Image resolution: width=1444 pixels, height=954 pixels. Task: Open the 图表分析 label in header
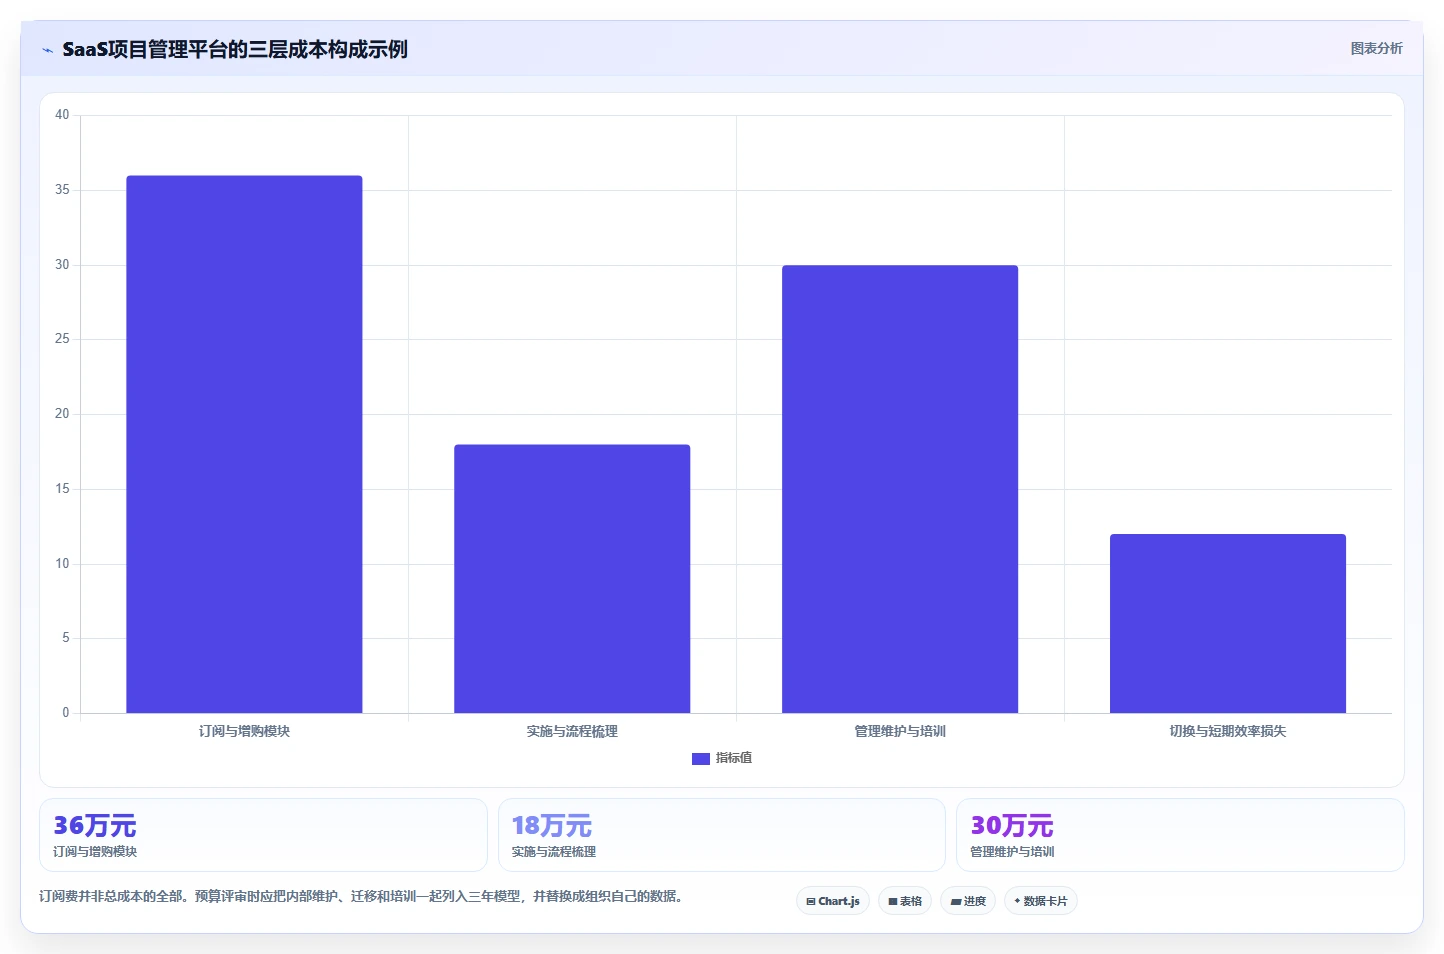(1376, 48)
